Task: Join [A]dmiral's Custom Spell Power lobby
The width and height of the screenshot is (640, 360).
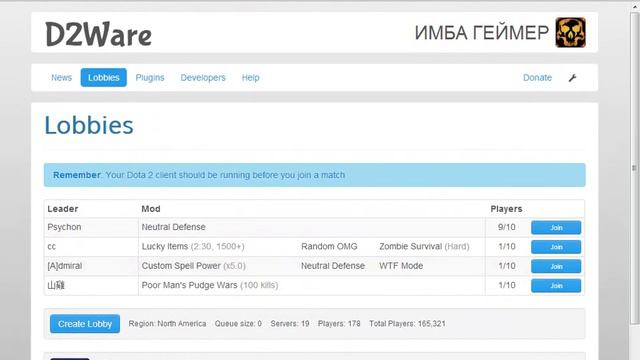Action: 556,266
